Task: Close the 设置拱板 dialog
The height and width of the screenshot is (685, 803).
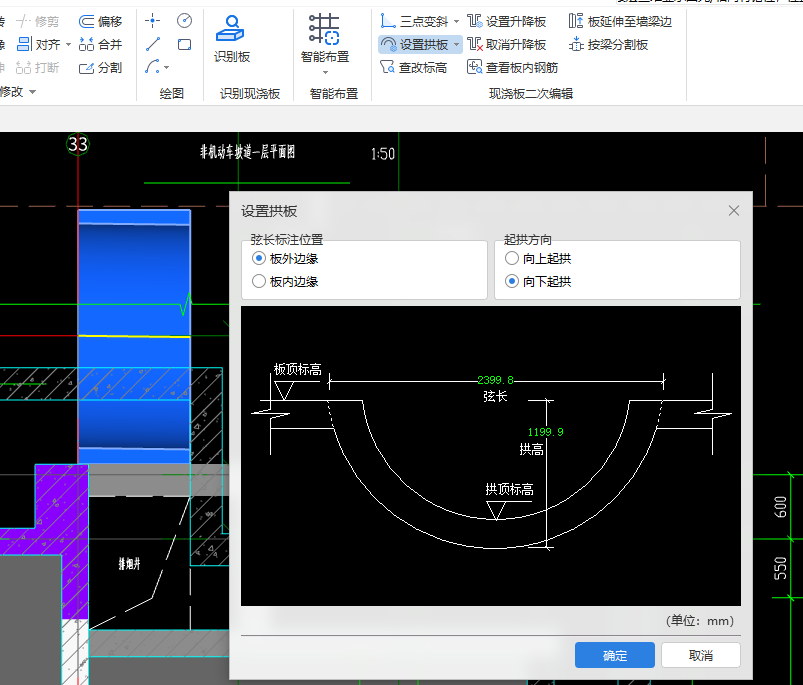Action: coord(734,210)
